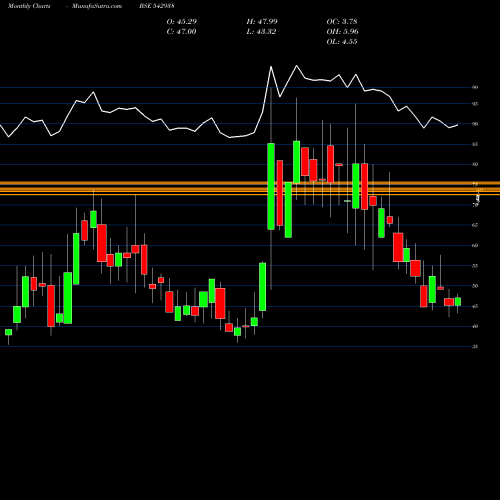This screenshot has height=500, width=500.
Task: Click the 90 price axis label
Action: (475, 124)
